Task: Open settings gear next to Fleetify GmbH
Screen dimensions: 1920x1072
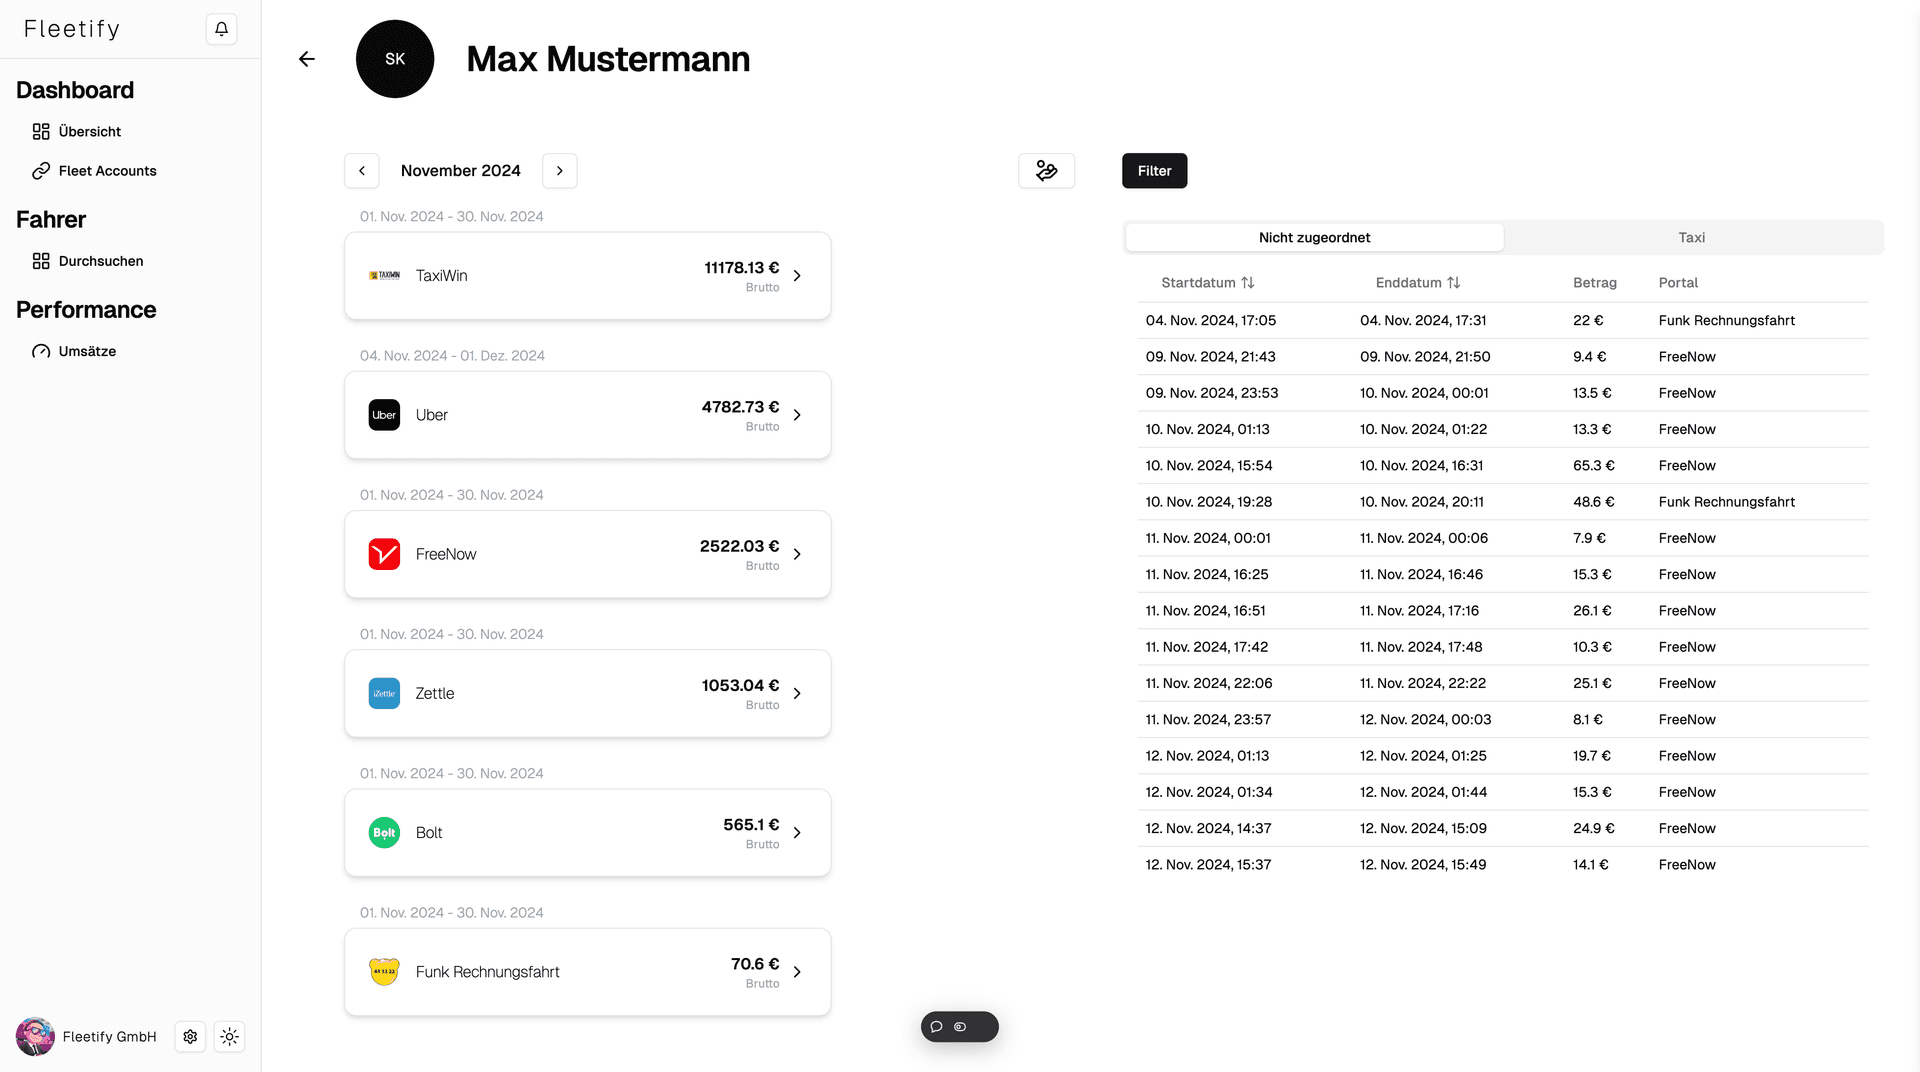Action: [x=190, y=1037]
